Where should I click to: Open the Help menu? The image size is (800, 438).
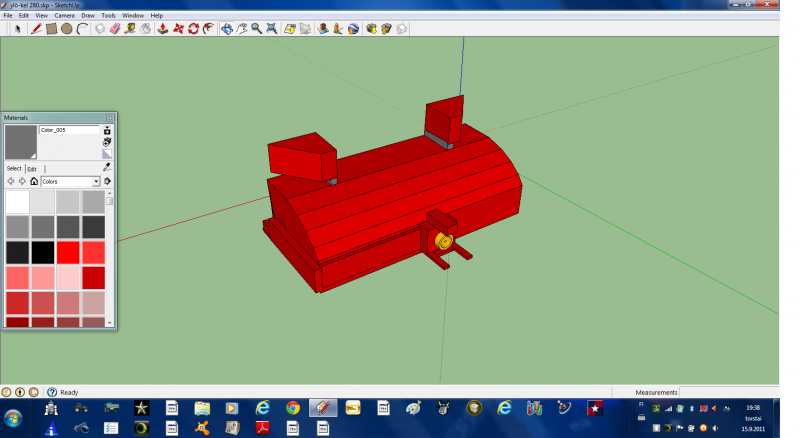(157, 16)
